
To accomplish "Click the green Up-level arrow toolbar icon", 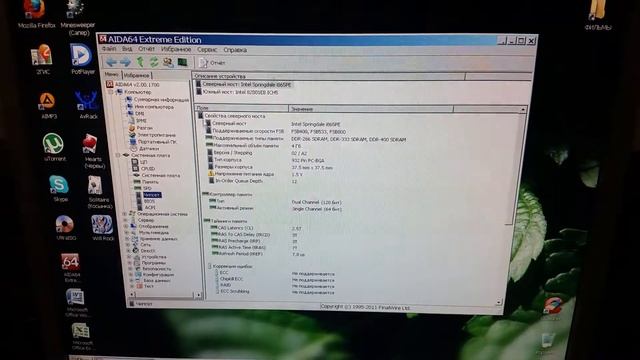I will [x=140, y=62].
